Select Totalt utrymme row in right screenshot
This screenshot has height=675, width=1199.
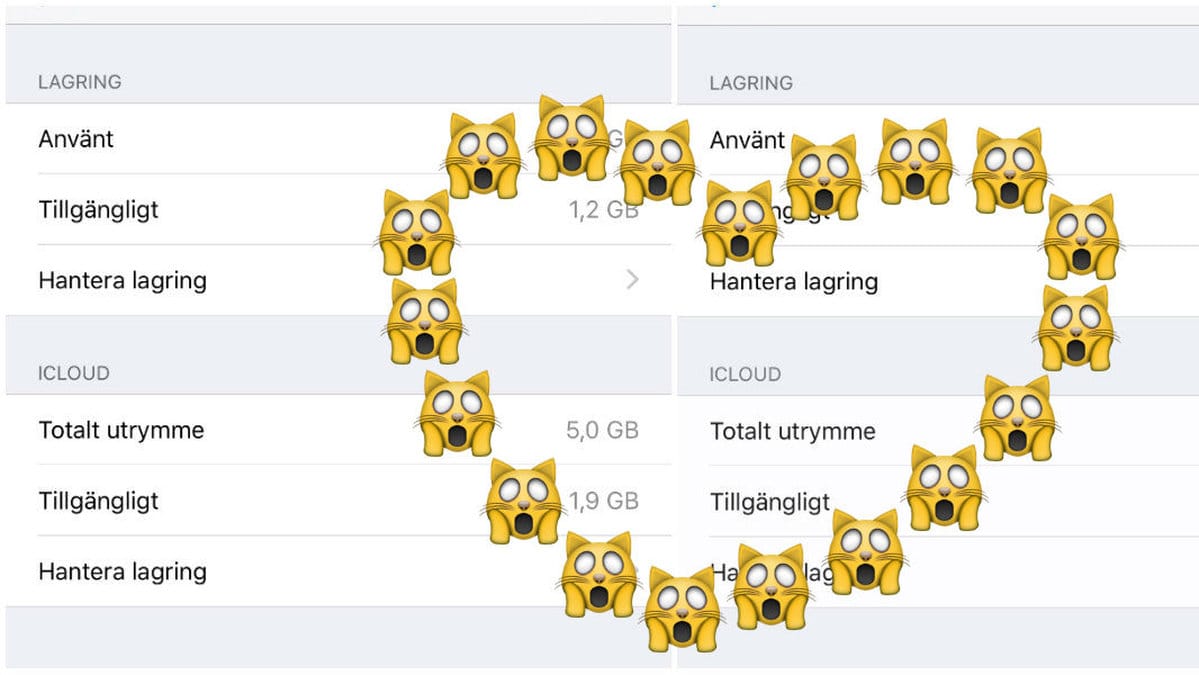(937, 431)
